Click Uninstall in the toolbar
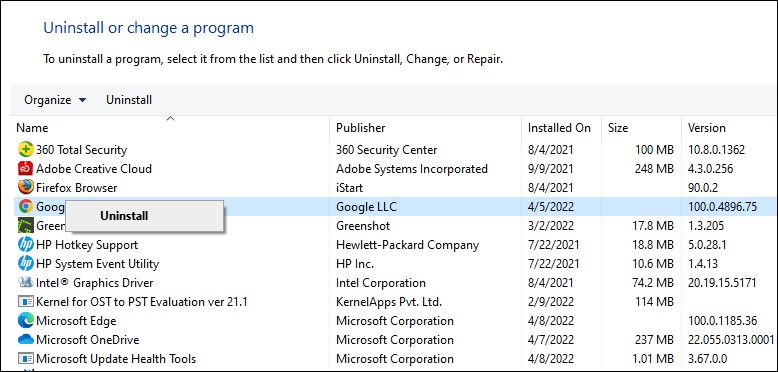This screenshot has height=372, width=778. 129,100
